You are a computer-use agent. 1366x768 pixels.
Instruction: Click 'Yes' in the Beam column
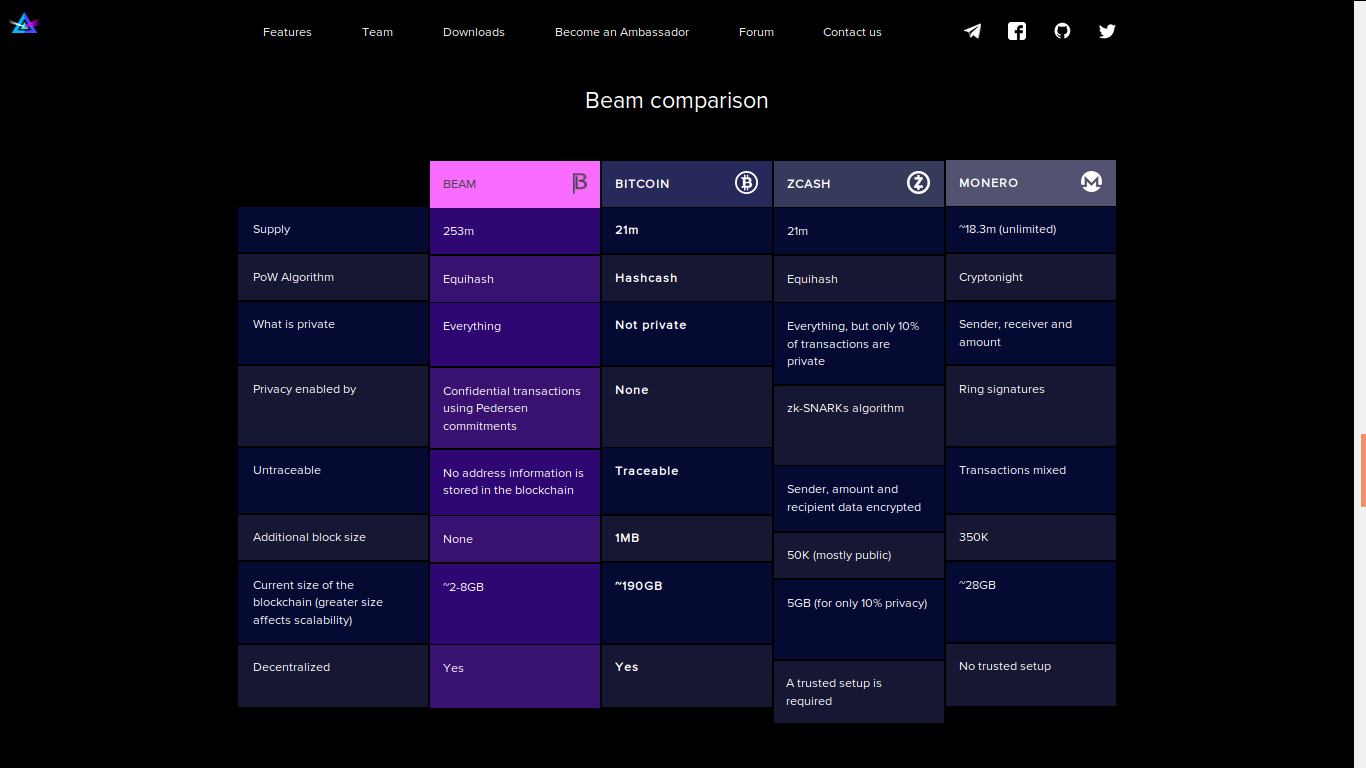point(515,677)
